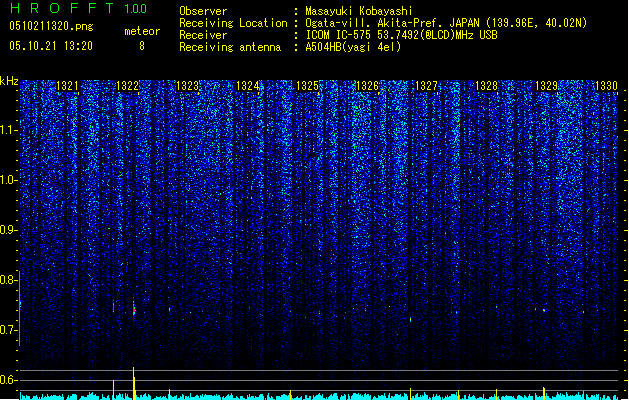Click the Receiving Location Ogata-vill. Akita-Pref. text
The image size is (629, 400).
(x=446, y=23)
